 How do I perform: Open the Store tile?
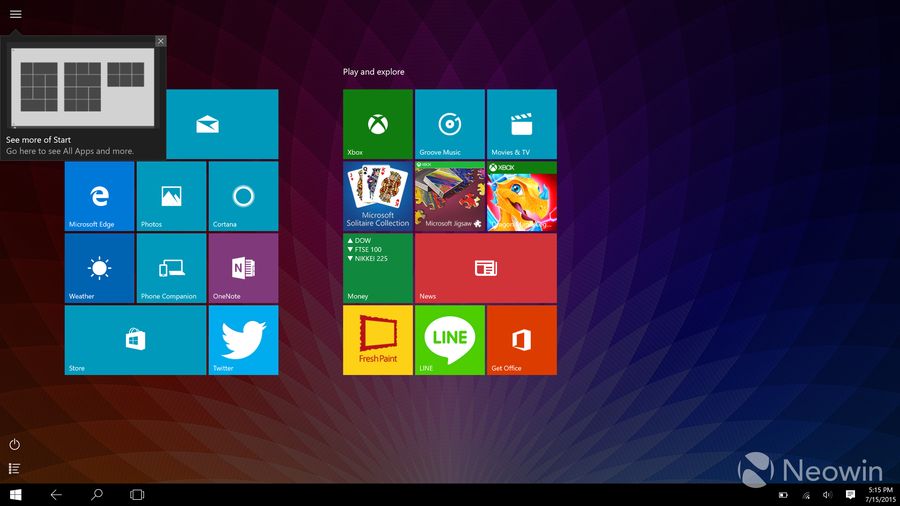click(135, 340)
